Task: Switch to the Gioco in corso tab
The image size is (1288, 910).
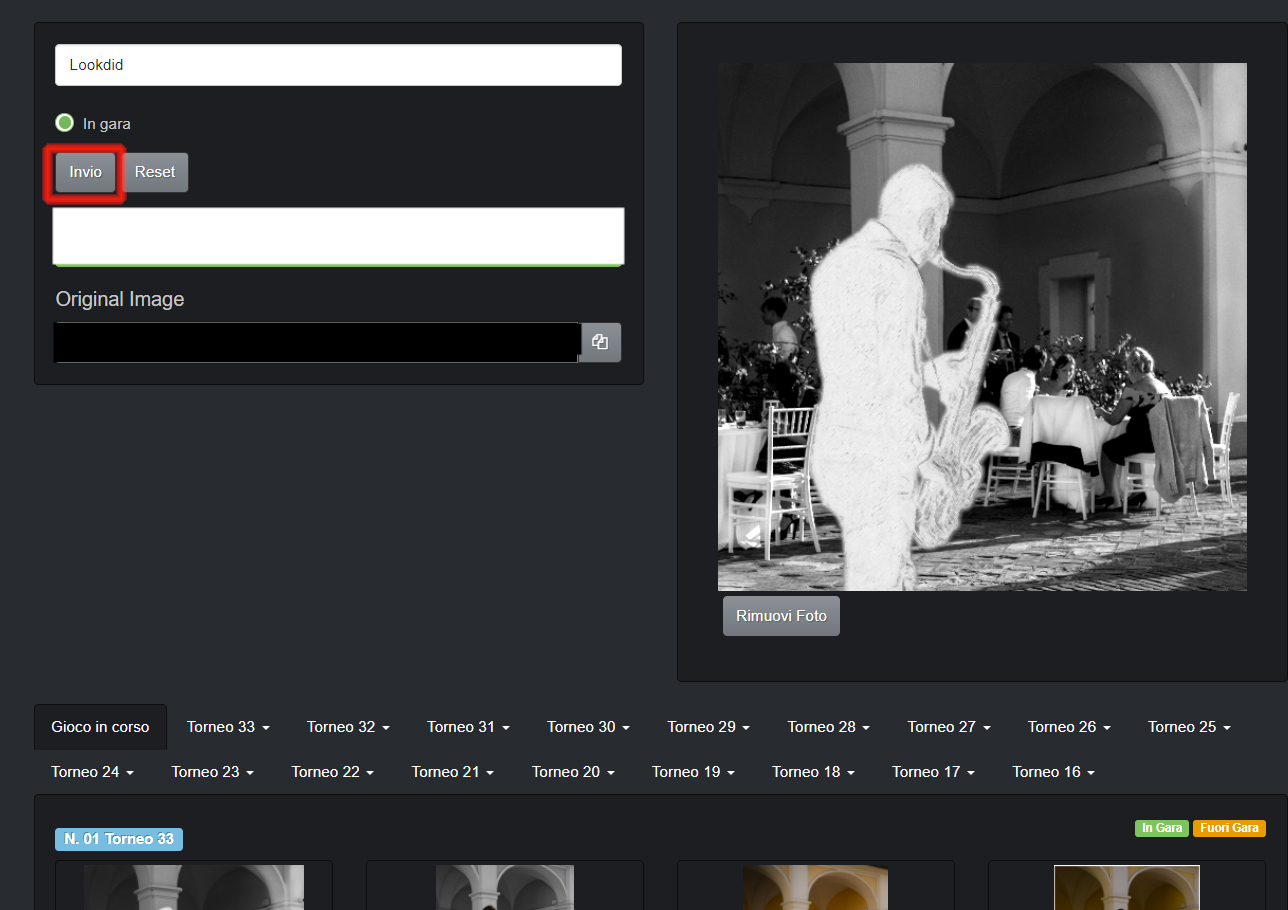Action: coord(100,727)
